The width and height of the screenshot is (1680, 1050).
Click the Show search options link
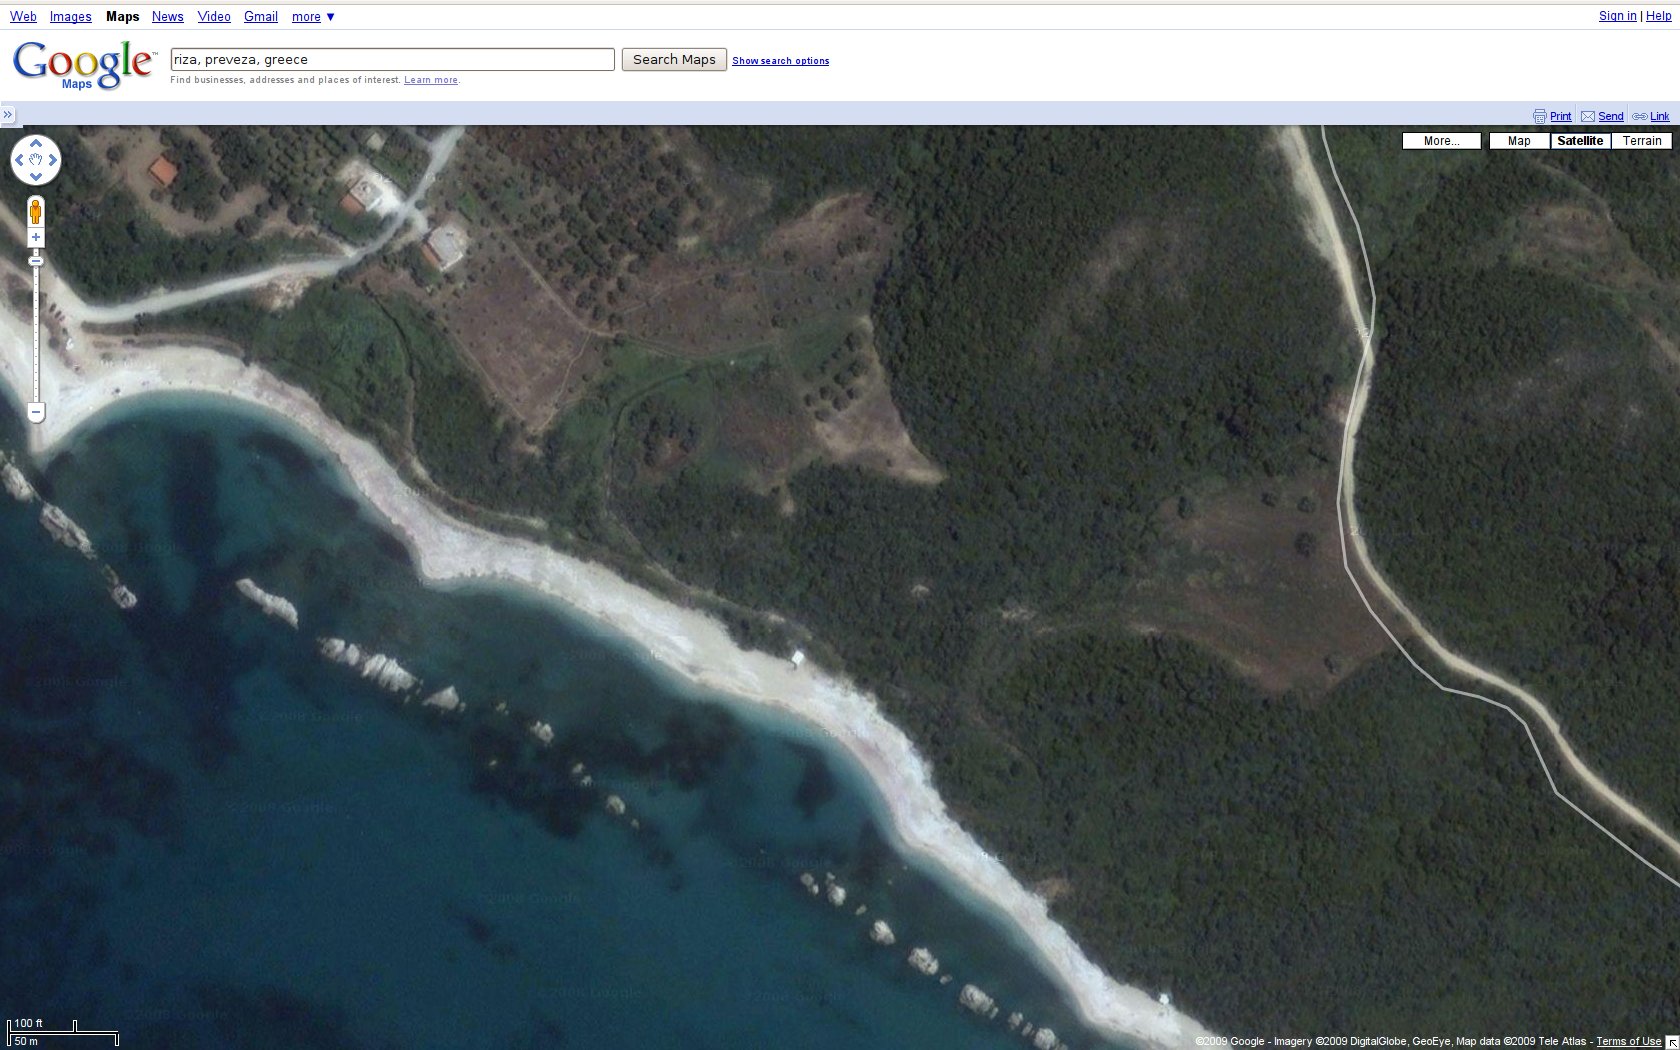tap(780, 61)
